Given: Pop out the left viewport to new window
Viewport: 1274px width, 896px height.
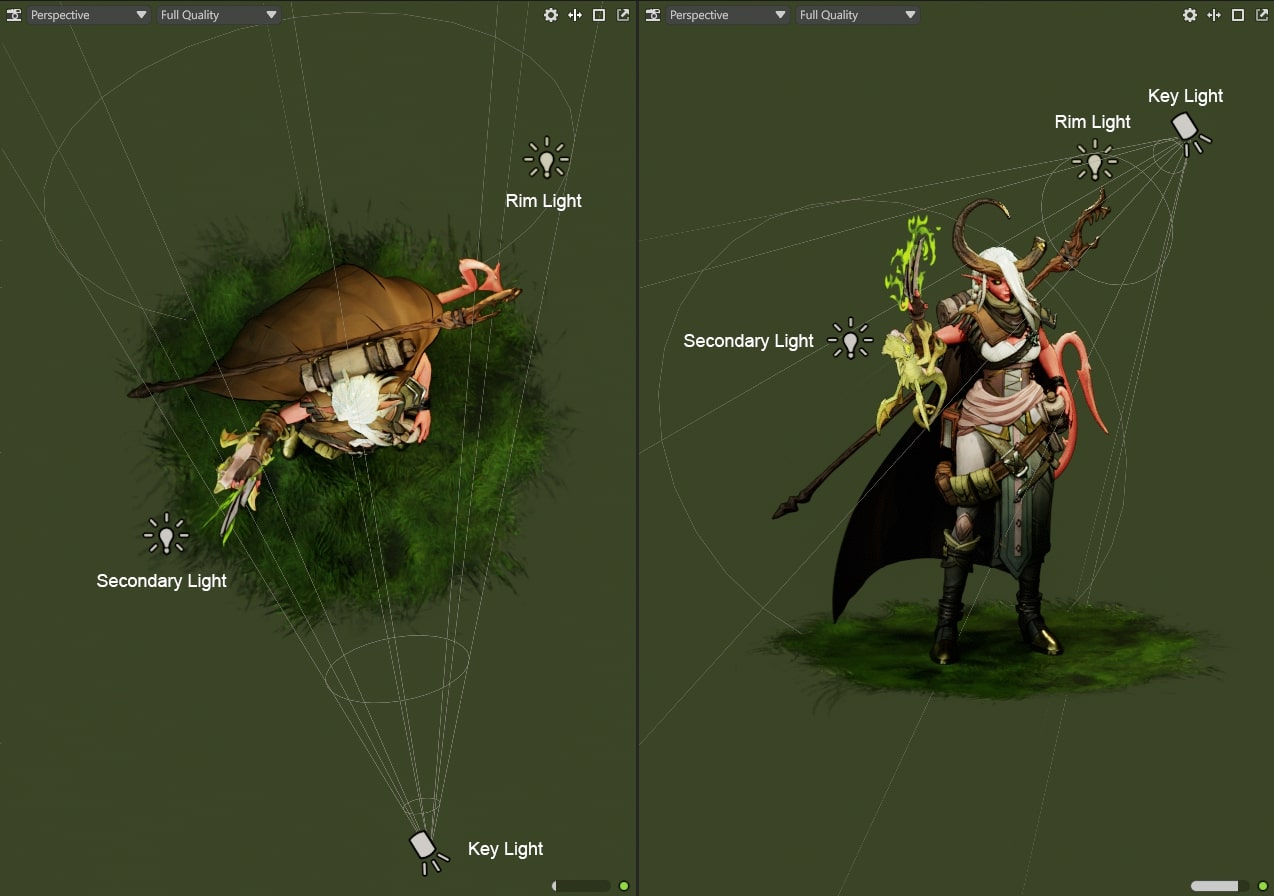Looking at the screenshot, I should click(623, 15).
